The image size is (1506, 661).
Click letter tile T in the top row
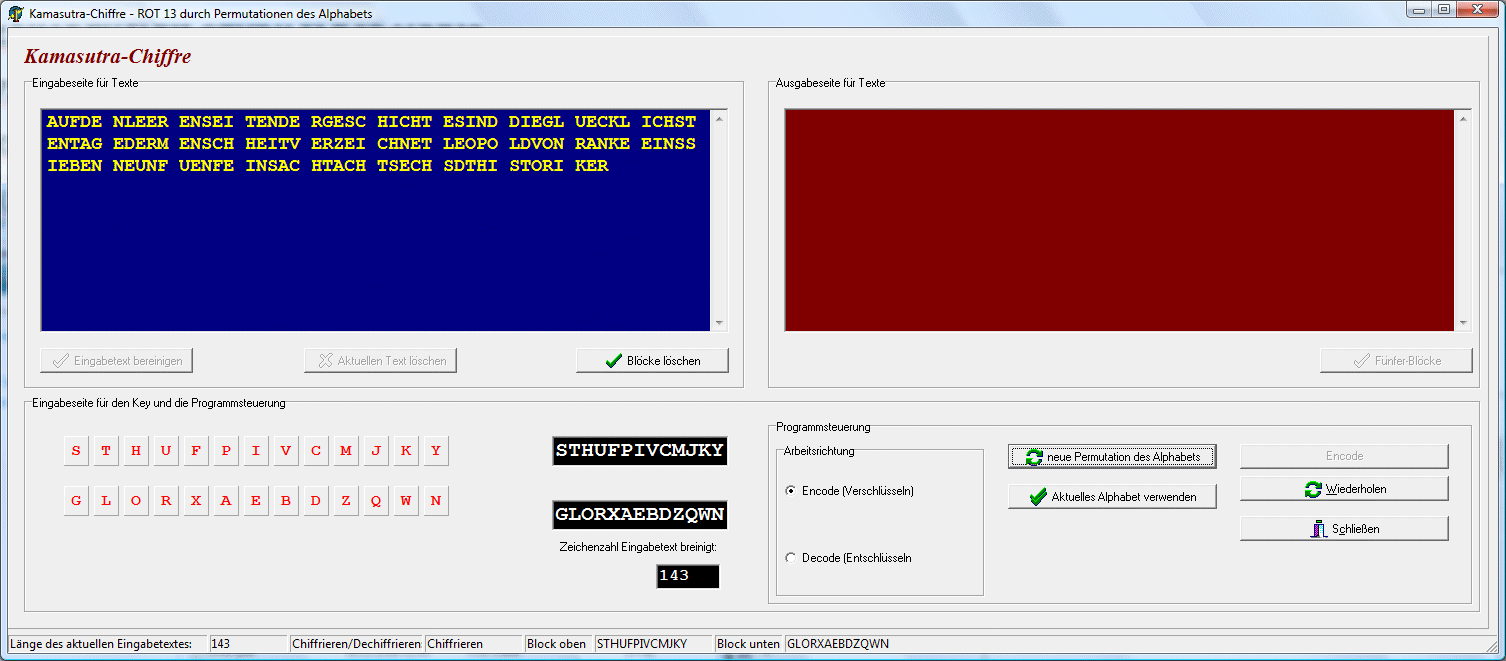106,451
